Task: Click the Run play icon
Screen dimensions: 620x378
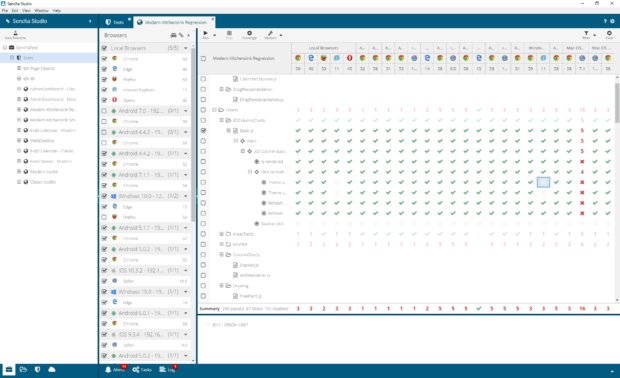Action: (x=206, y=33)
